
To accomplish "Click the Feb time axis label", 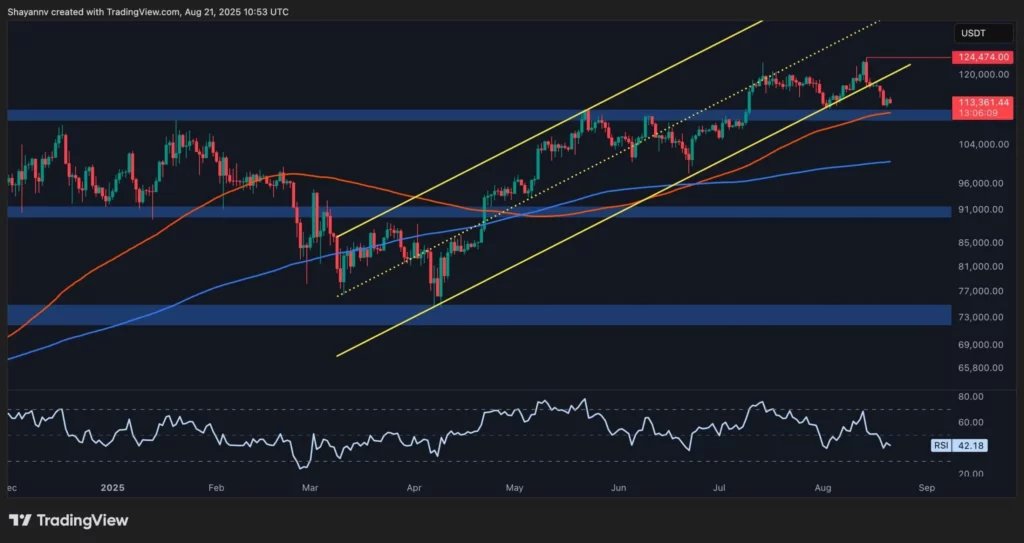I will pos(216,488).
